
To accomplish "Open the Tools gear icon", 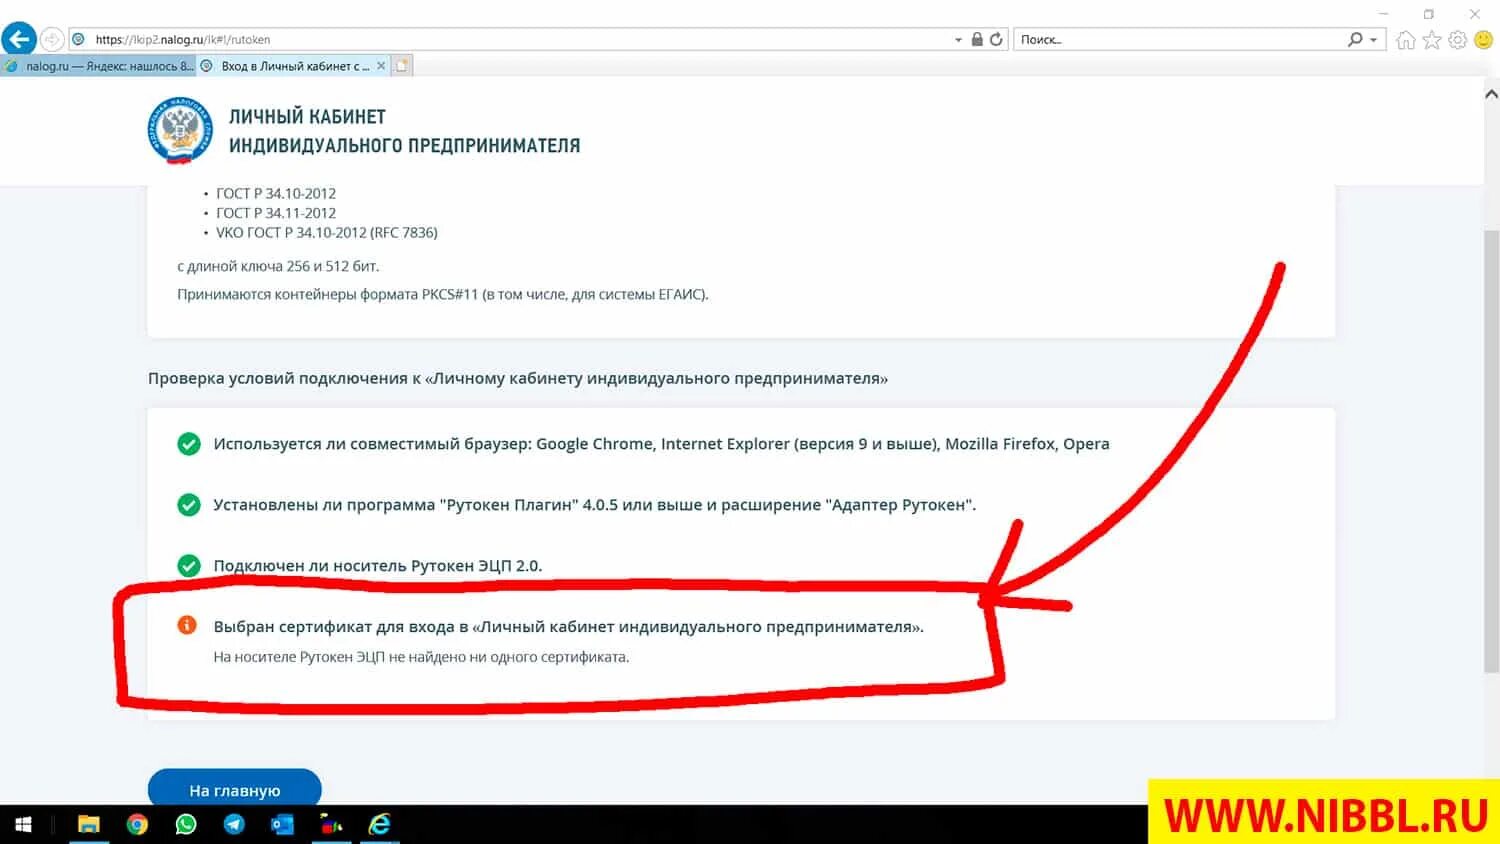I will coord(1458,40).
